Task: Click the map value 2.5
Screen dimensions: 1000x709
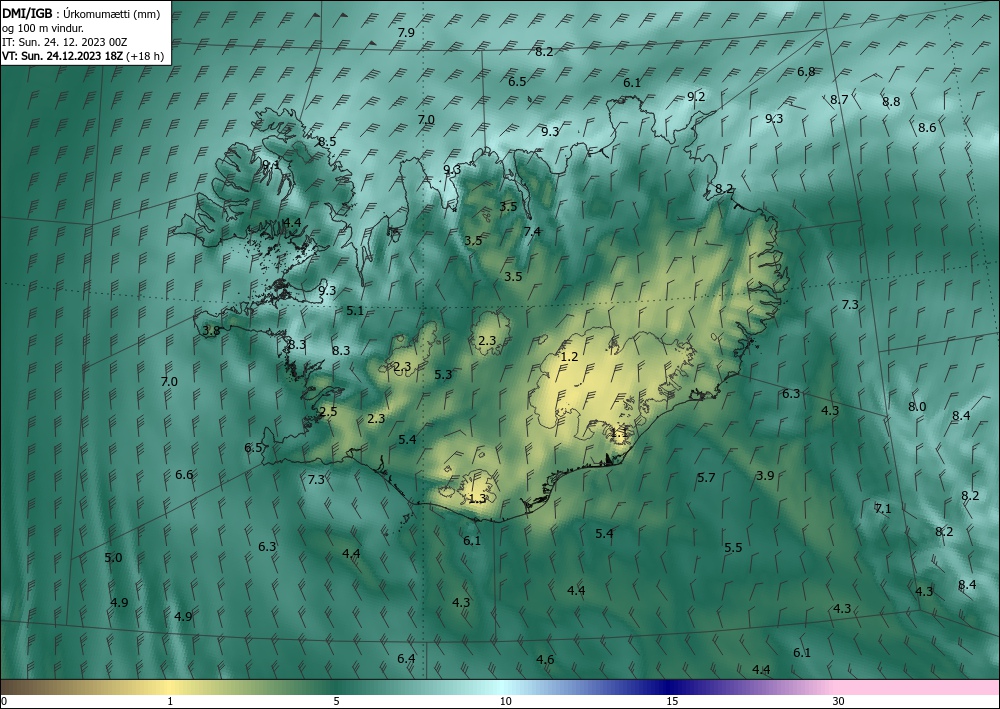Action: (x=328, y=412)
